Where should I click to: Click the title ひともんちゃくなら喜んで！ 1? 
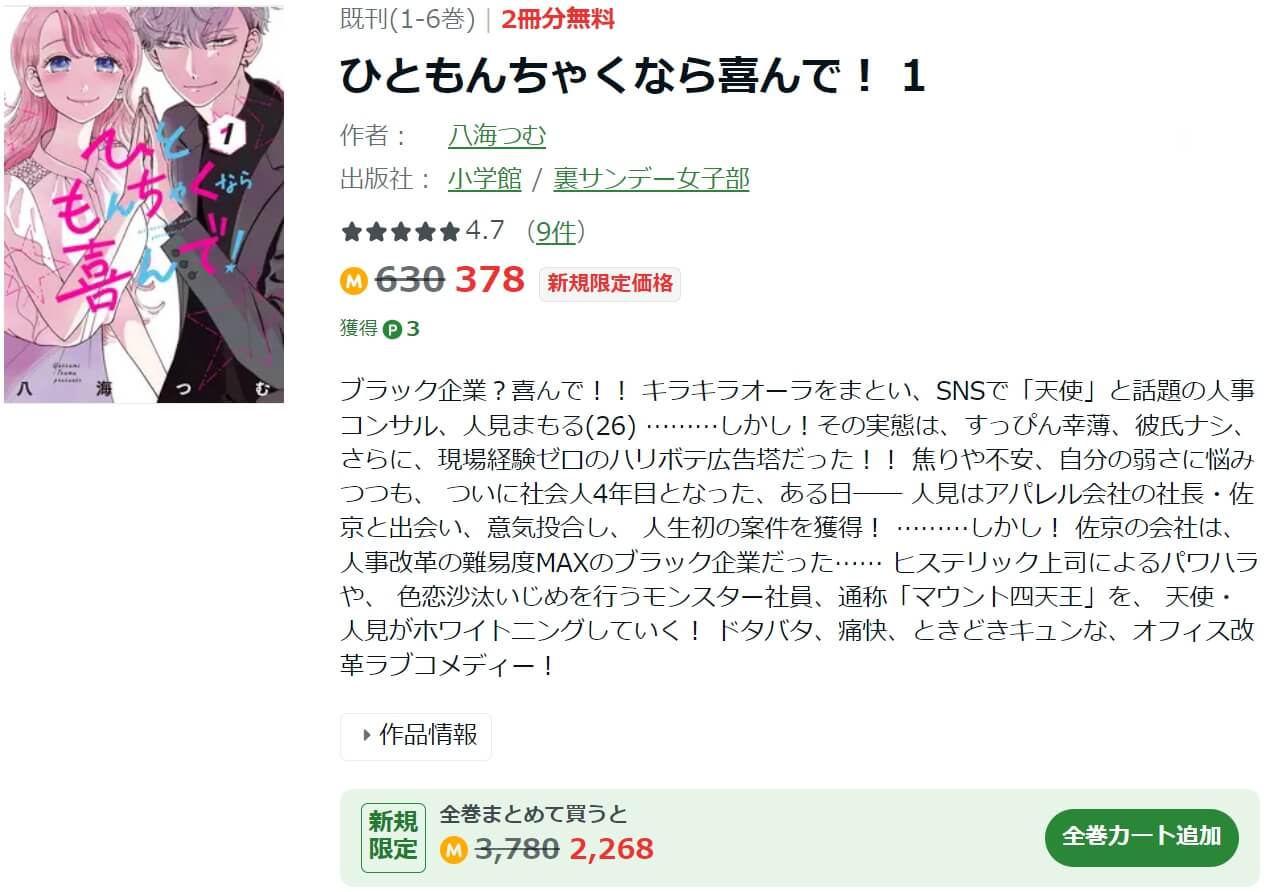click(x=633, y=77)
